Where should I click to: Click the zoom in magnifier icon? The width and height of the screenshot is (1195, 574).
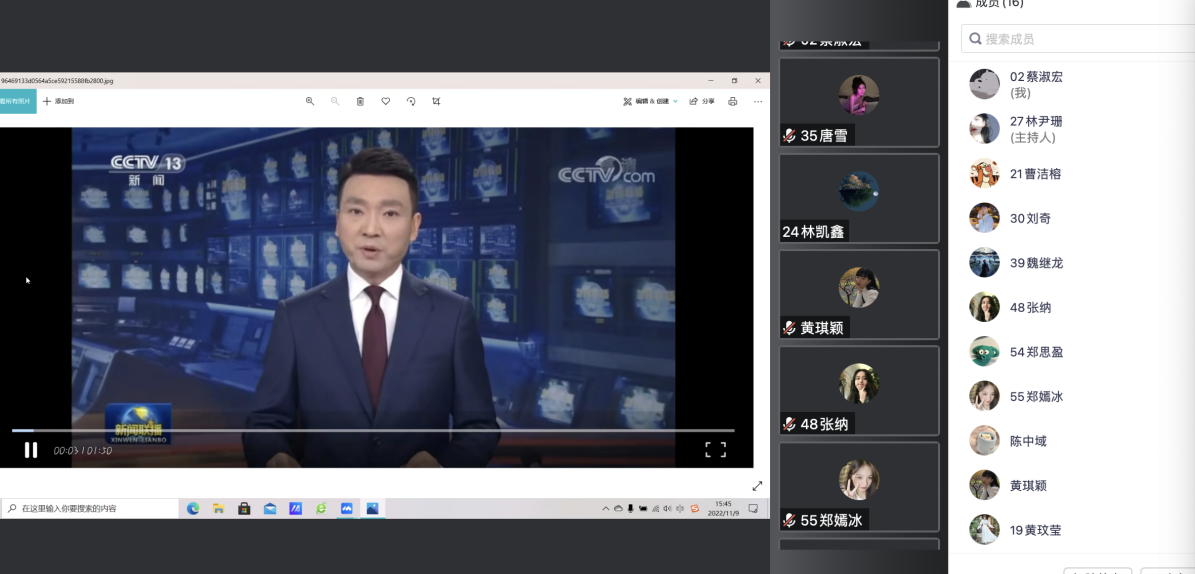click(310, 101)
